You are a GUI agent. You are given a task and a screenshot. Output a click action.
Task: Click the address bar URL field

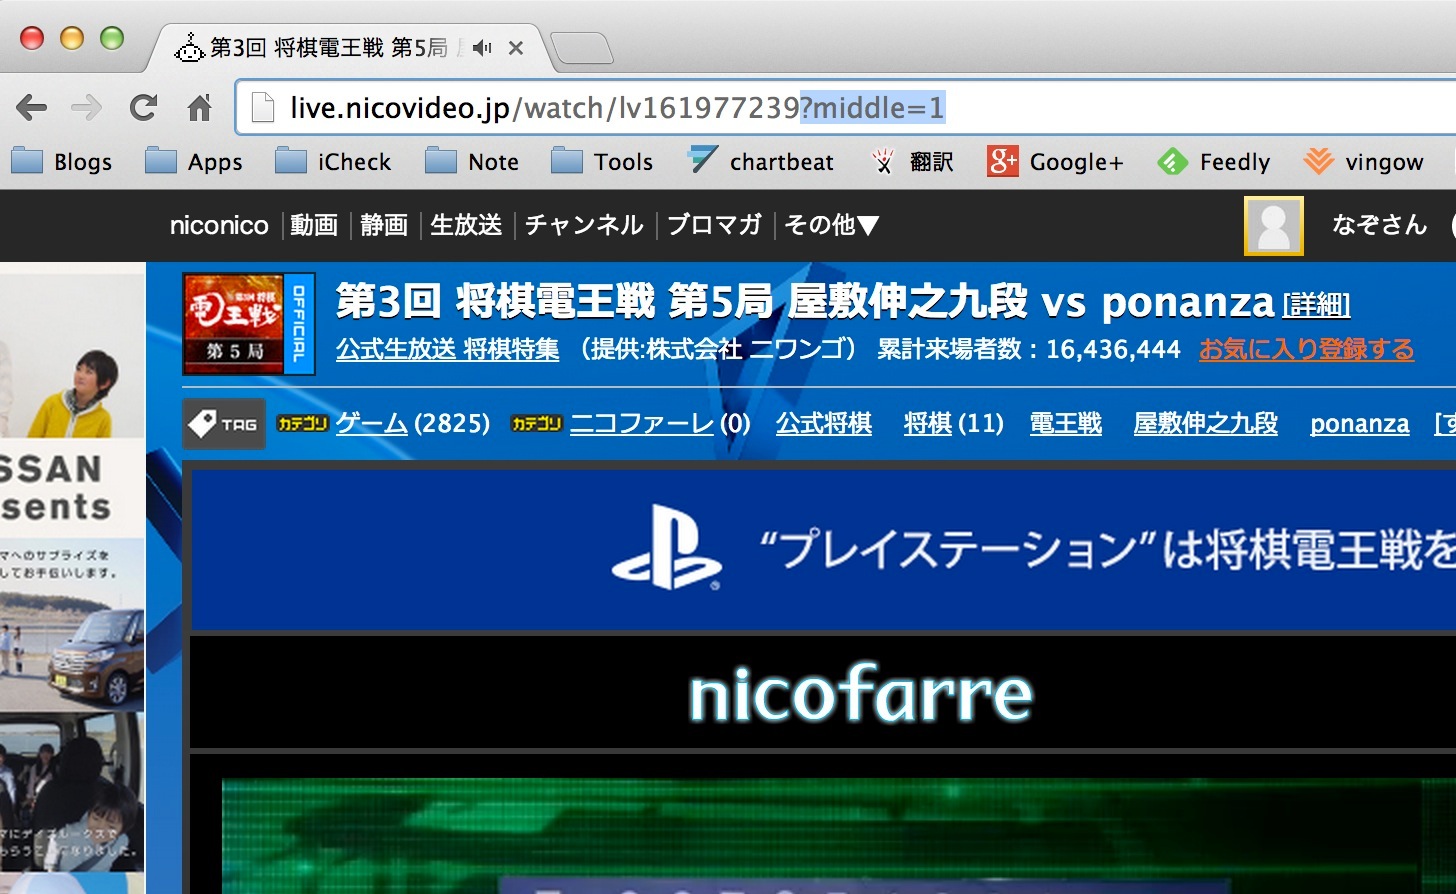(x=845, y=107)
